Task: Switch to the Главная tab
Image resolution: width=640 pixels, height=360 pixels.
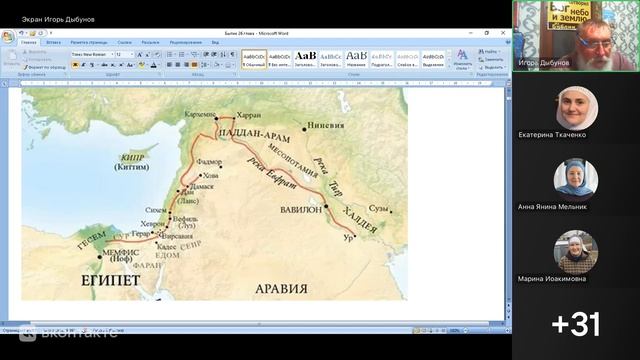Action: pyautogui.click(x=29, y=42)
